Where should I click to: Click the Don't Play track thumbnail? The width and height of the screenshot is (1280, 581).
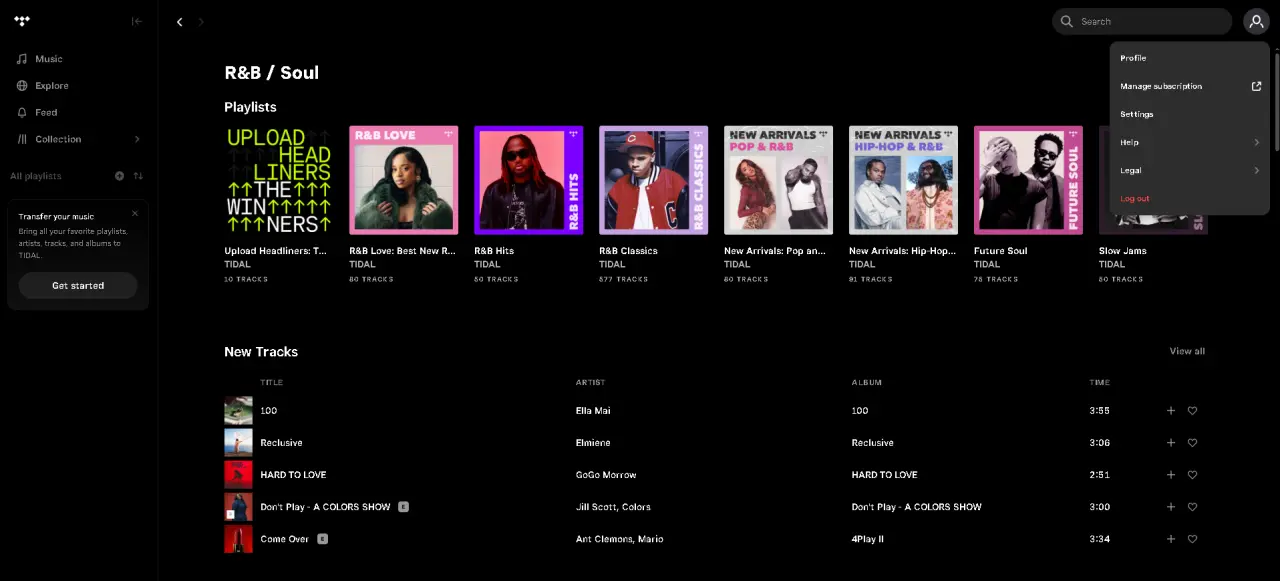[238, 507]
